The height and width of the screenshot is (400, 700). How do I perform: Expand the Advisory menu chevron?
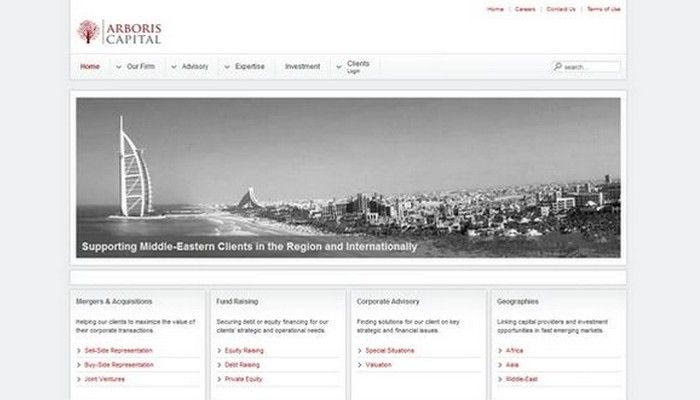[173, 67]
